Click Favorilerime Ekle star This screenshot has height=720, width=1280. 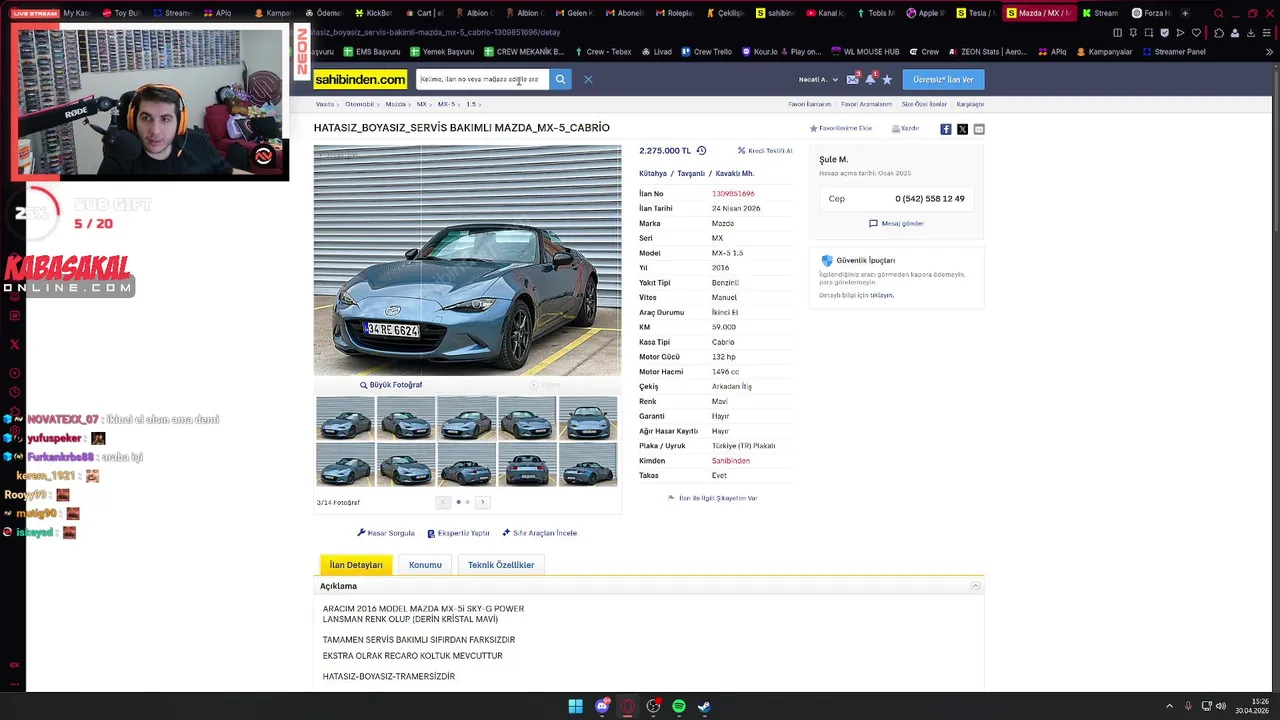(840, 128)
